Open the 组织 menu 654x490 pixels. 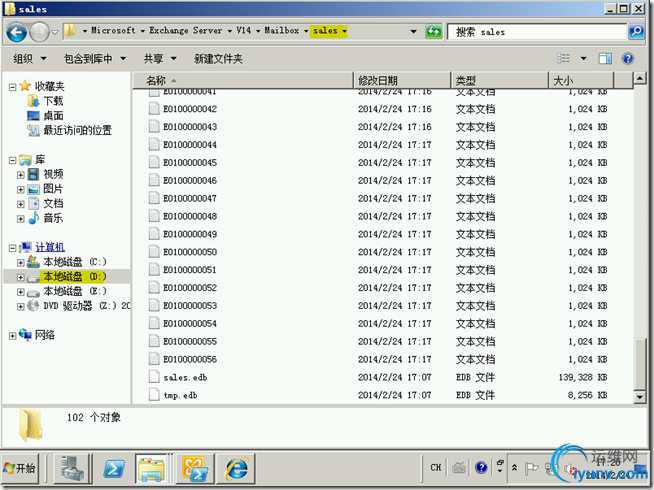click(x=29, y=59)
